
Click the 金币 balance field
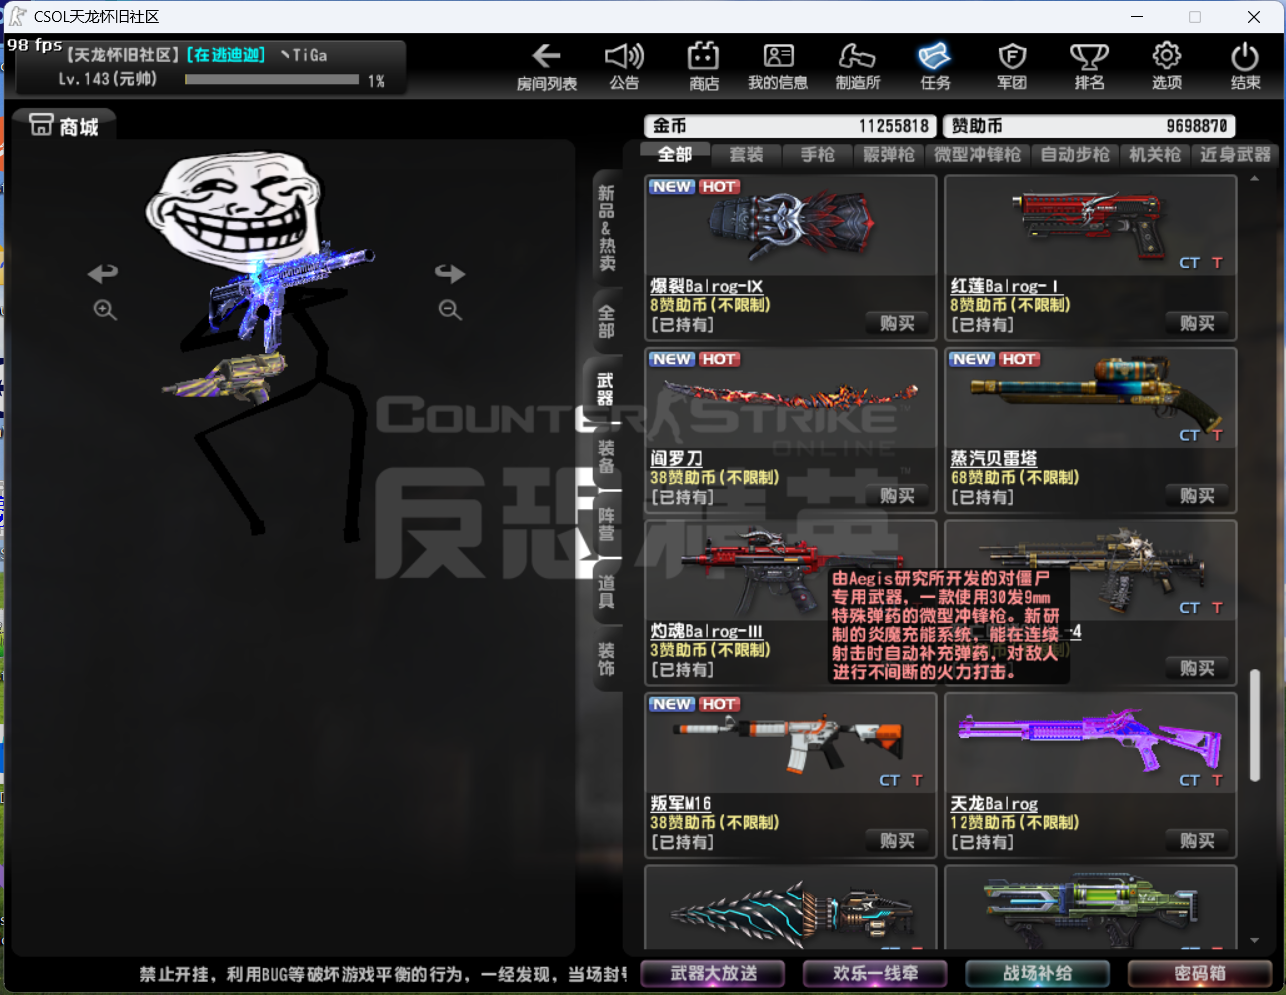pos(790,126)
